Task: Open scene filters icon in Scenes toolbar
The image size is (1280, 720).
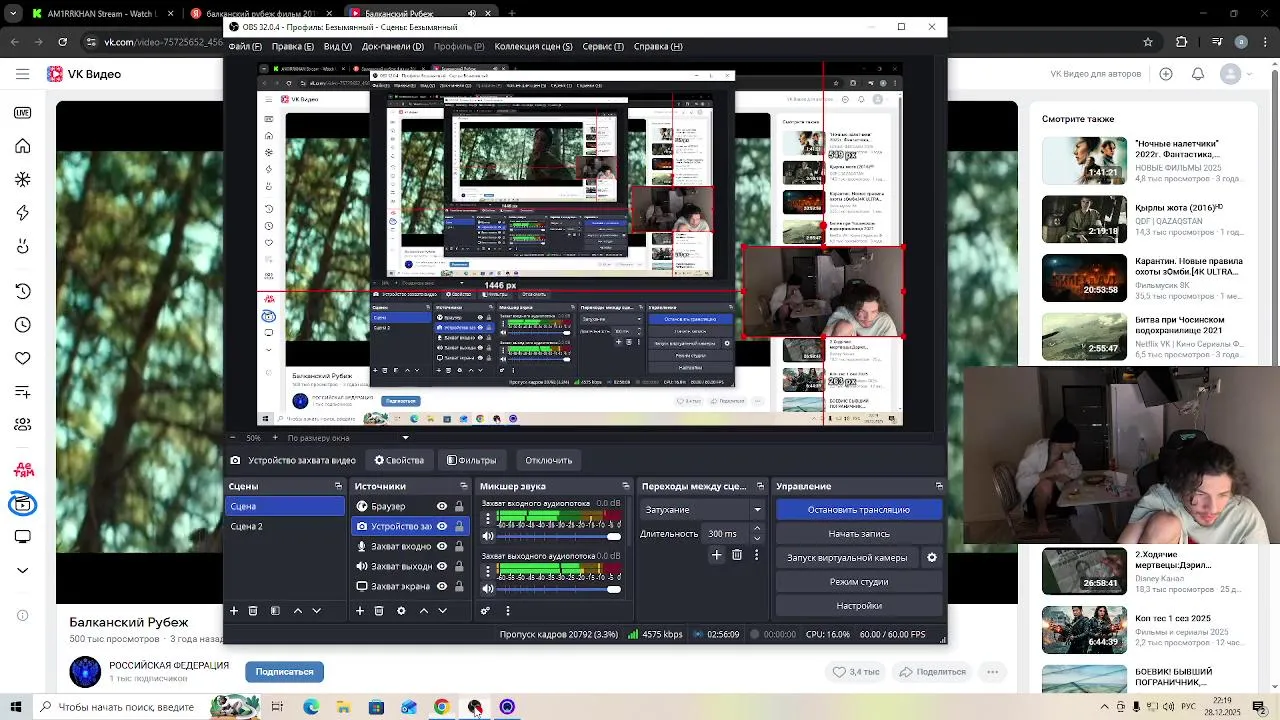Action: [275, 611]
